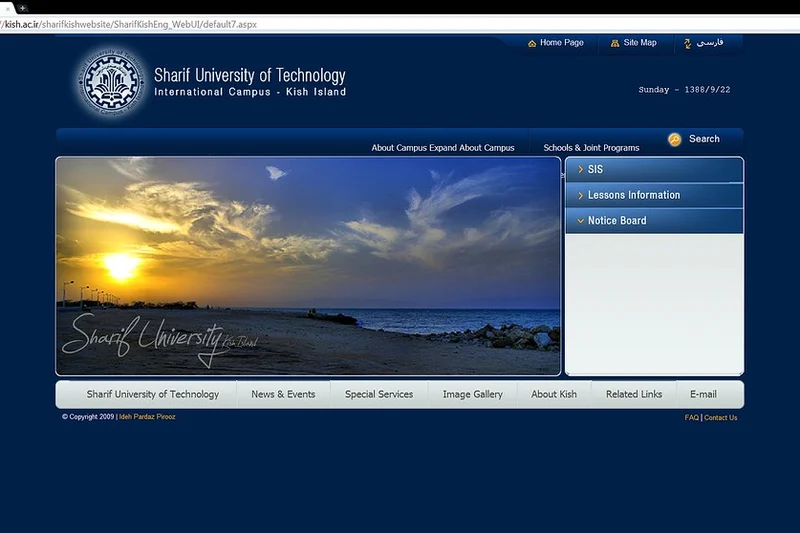Screen dimensions: 800x533
Task: Go to Special Services
Action: (379, 394)
